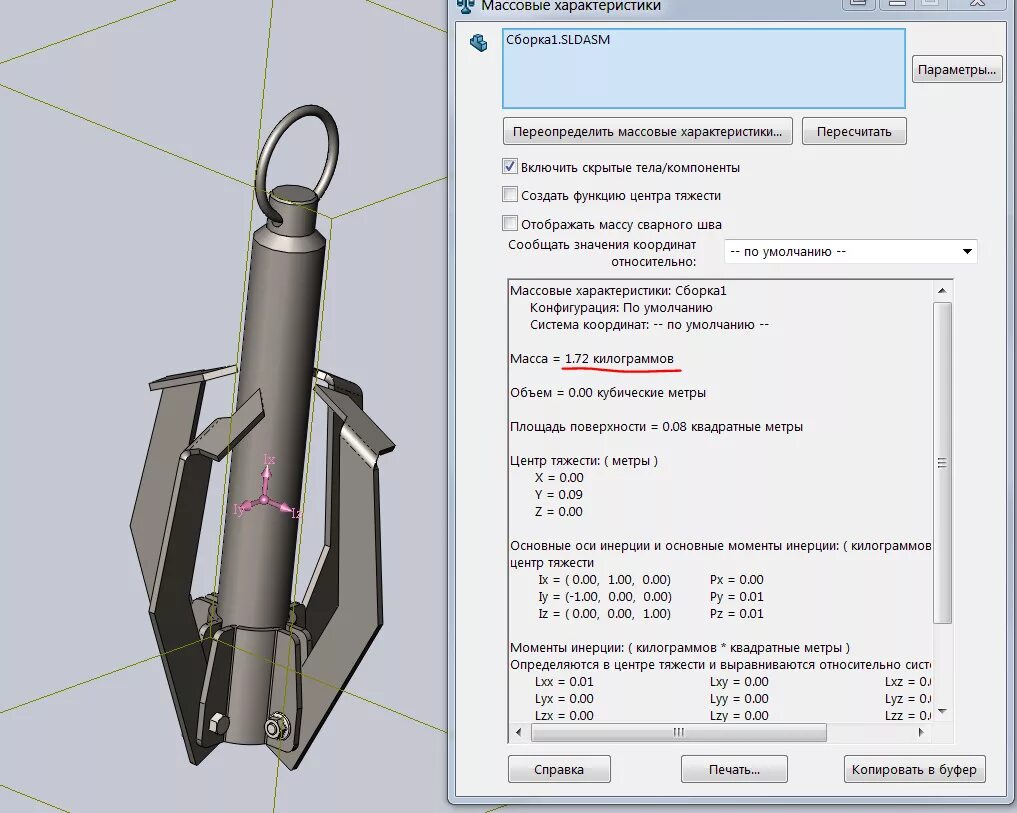This screenshot has width=1017, height=813.
Task: Open the Параметры... options button
Action: (x=957, y=69)
